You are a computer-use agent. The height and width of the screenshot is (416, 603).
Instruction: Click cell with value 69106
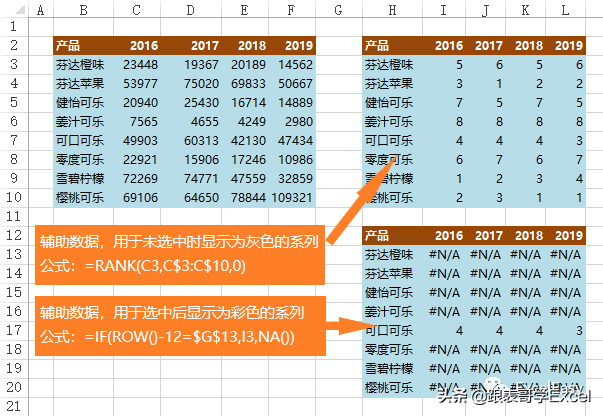point(137,198)
